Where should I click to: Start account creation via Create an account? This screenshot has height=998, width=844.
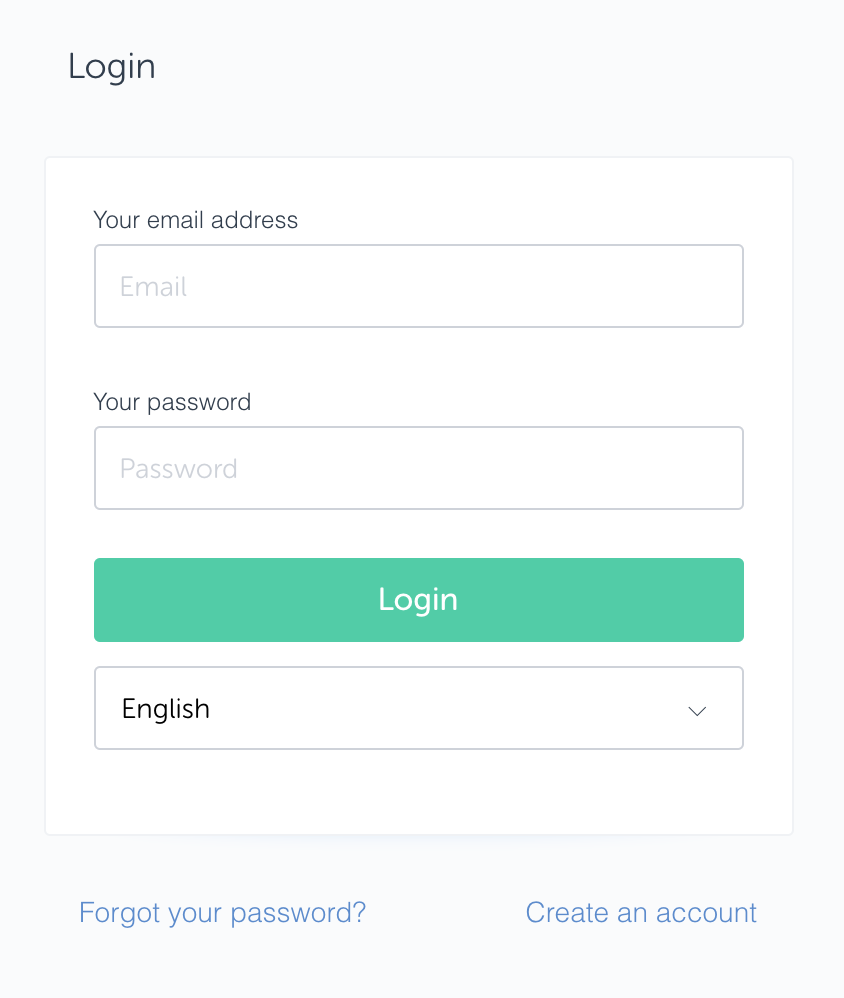[x=640, y=912]
